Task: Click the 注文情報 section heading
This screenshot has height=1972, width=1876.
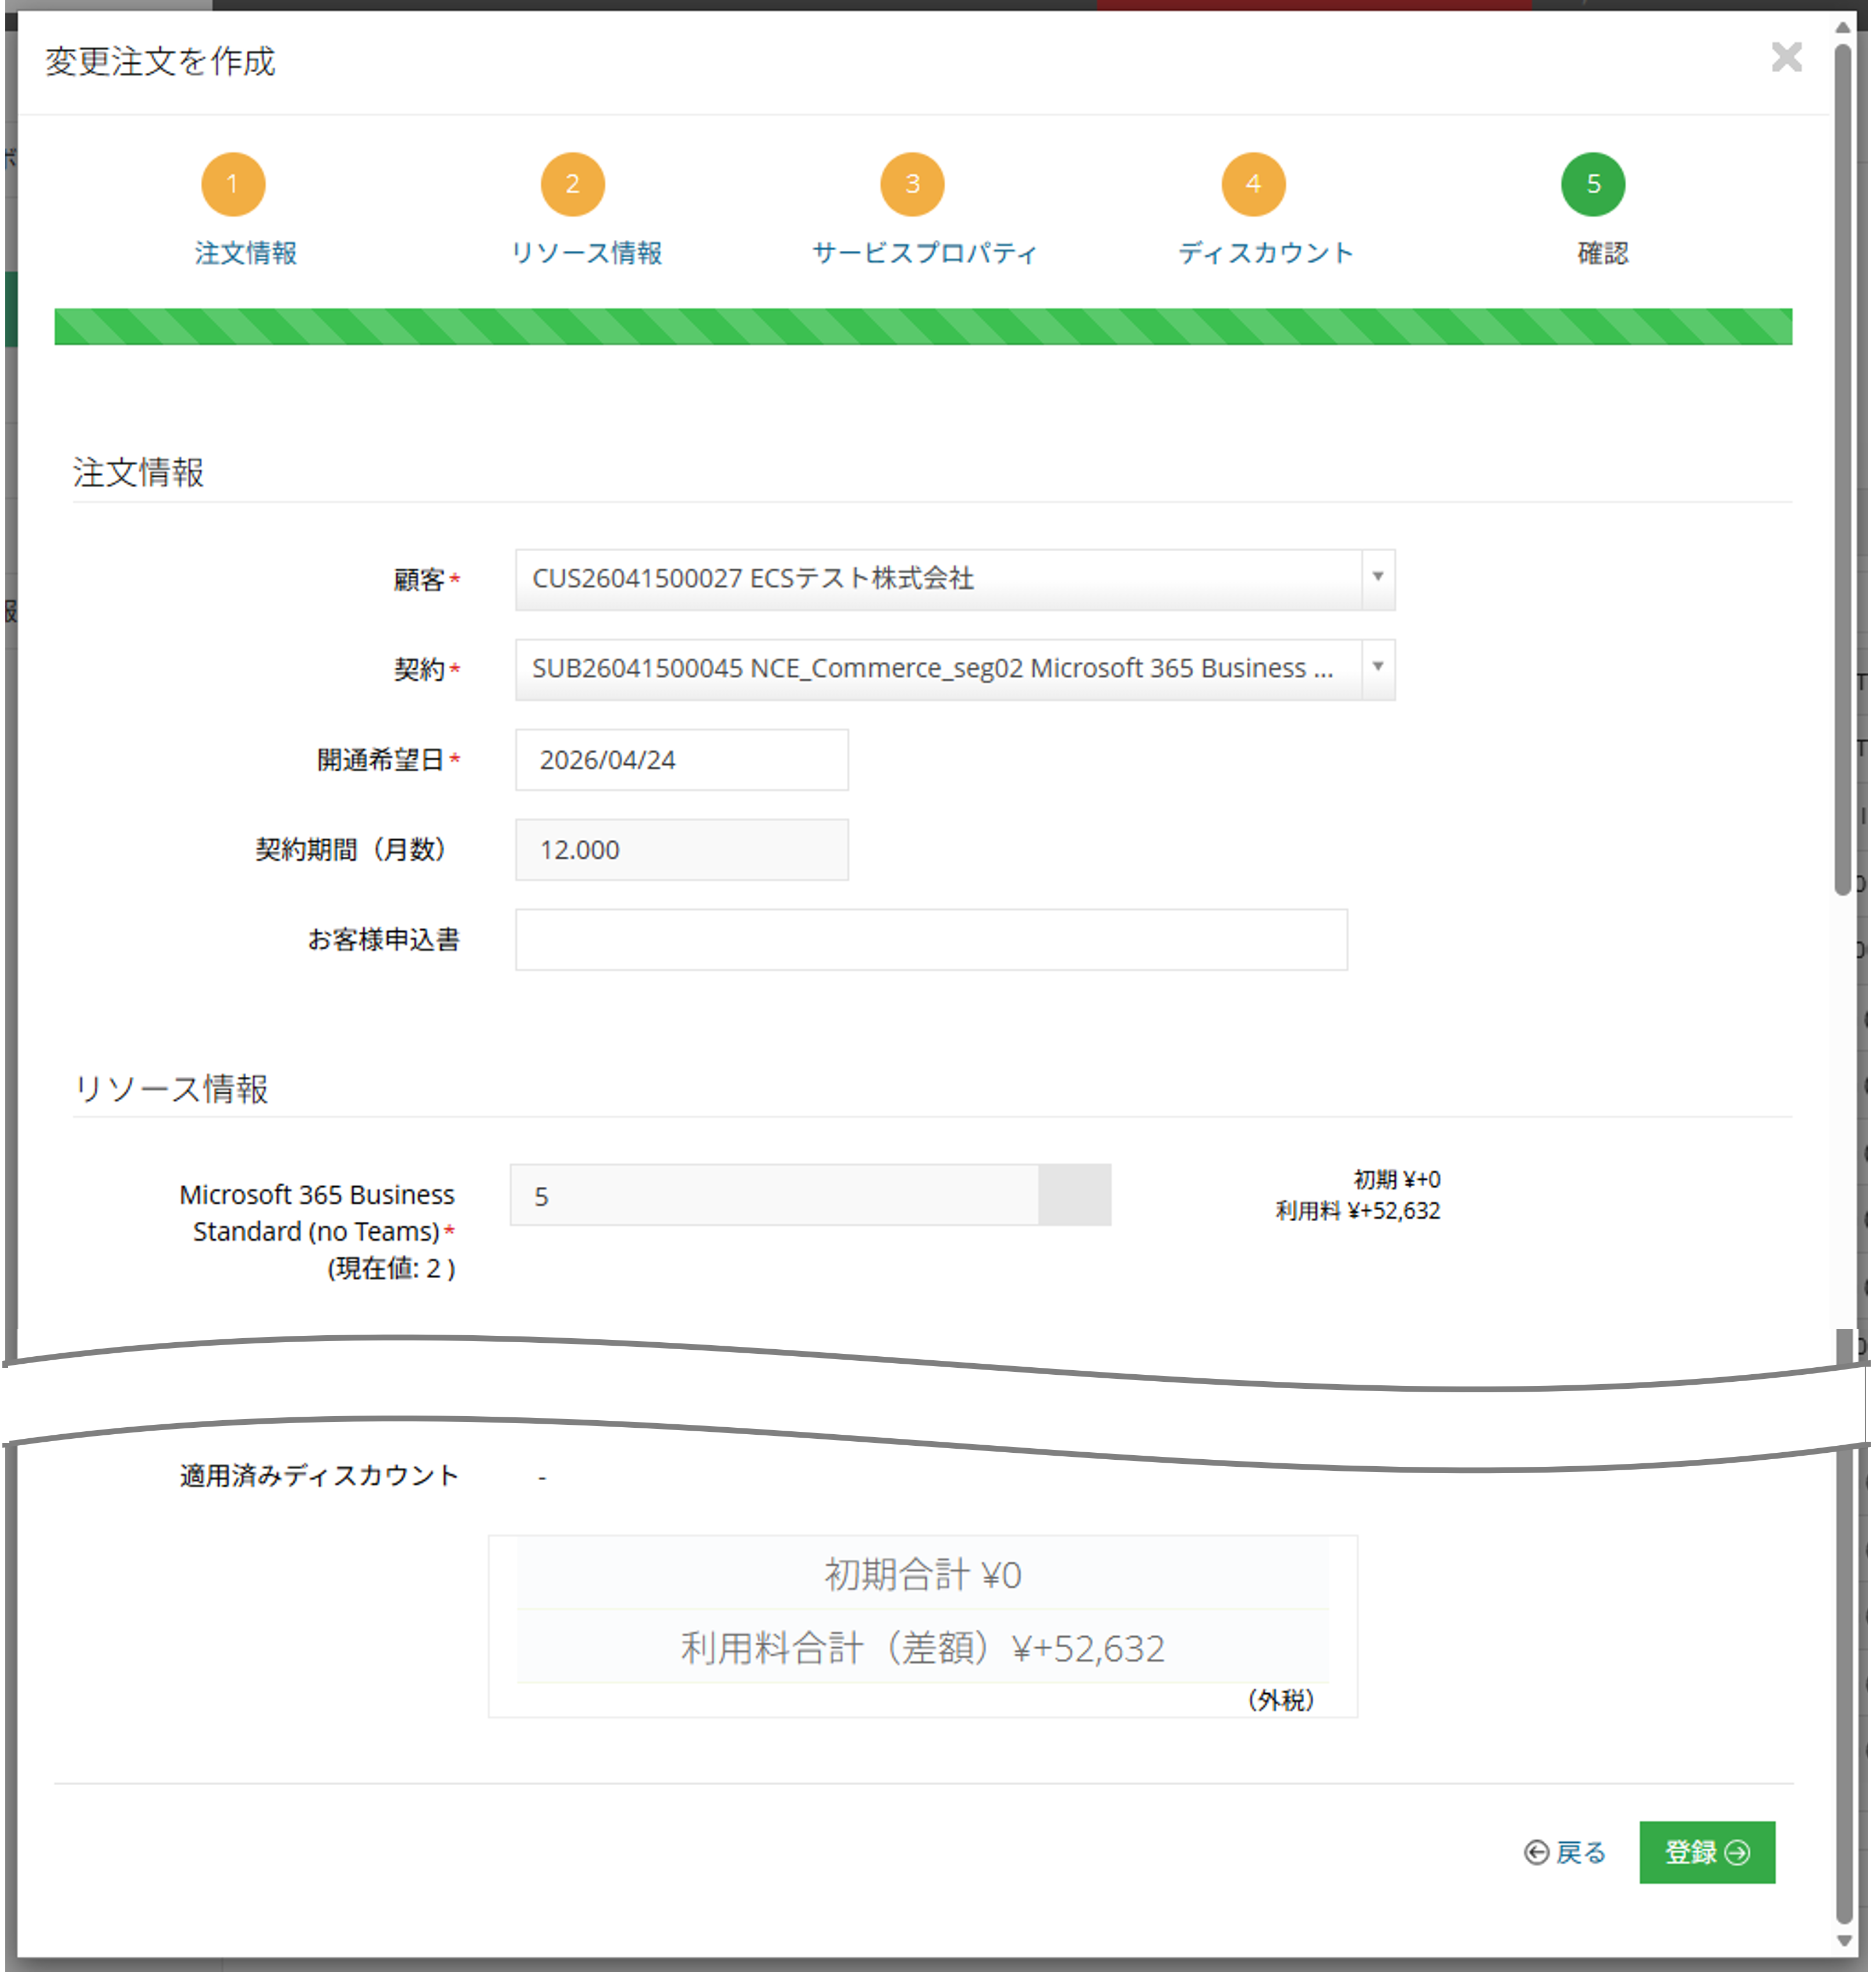Action: (138, 472)
